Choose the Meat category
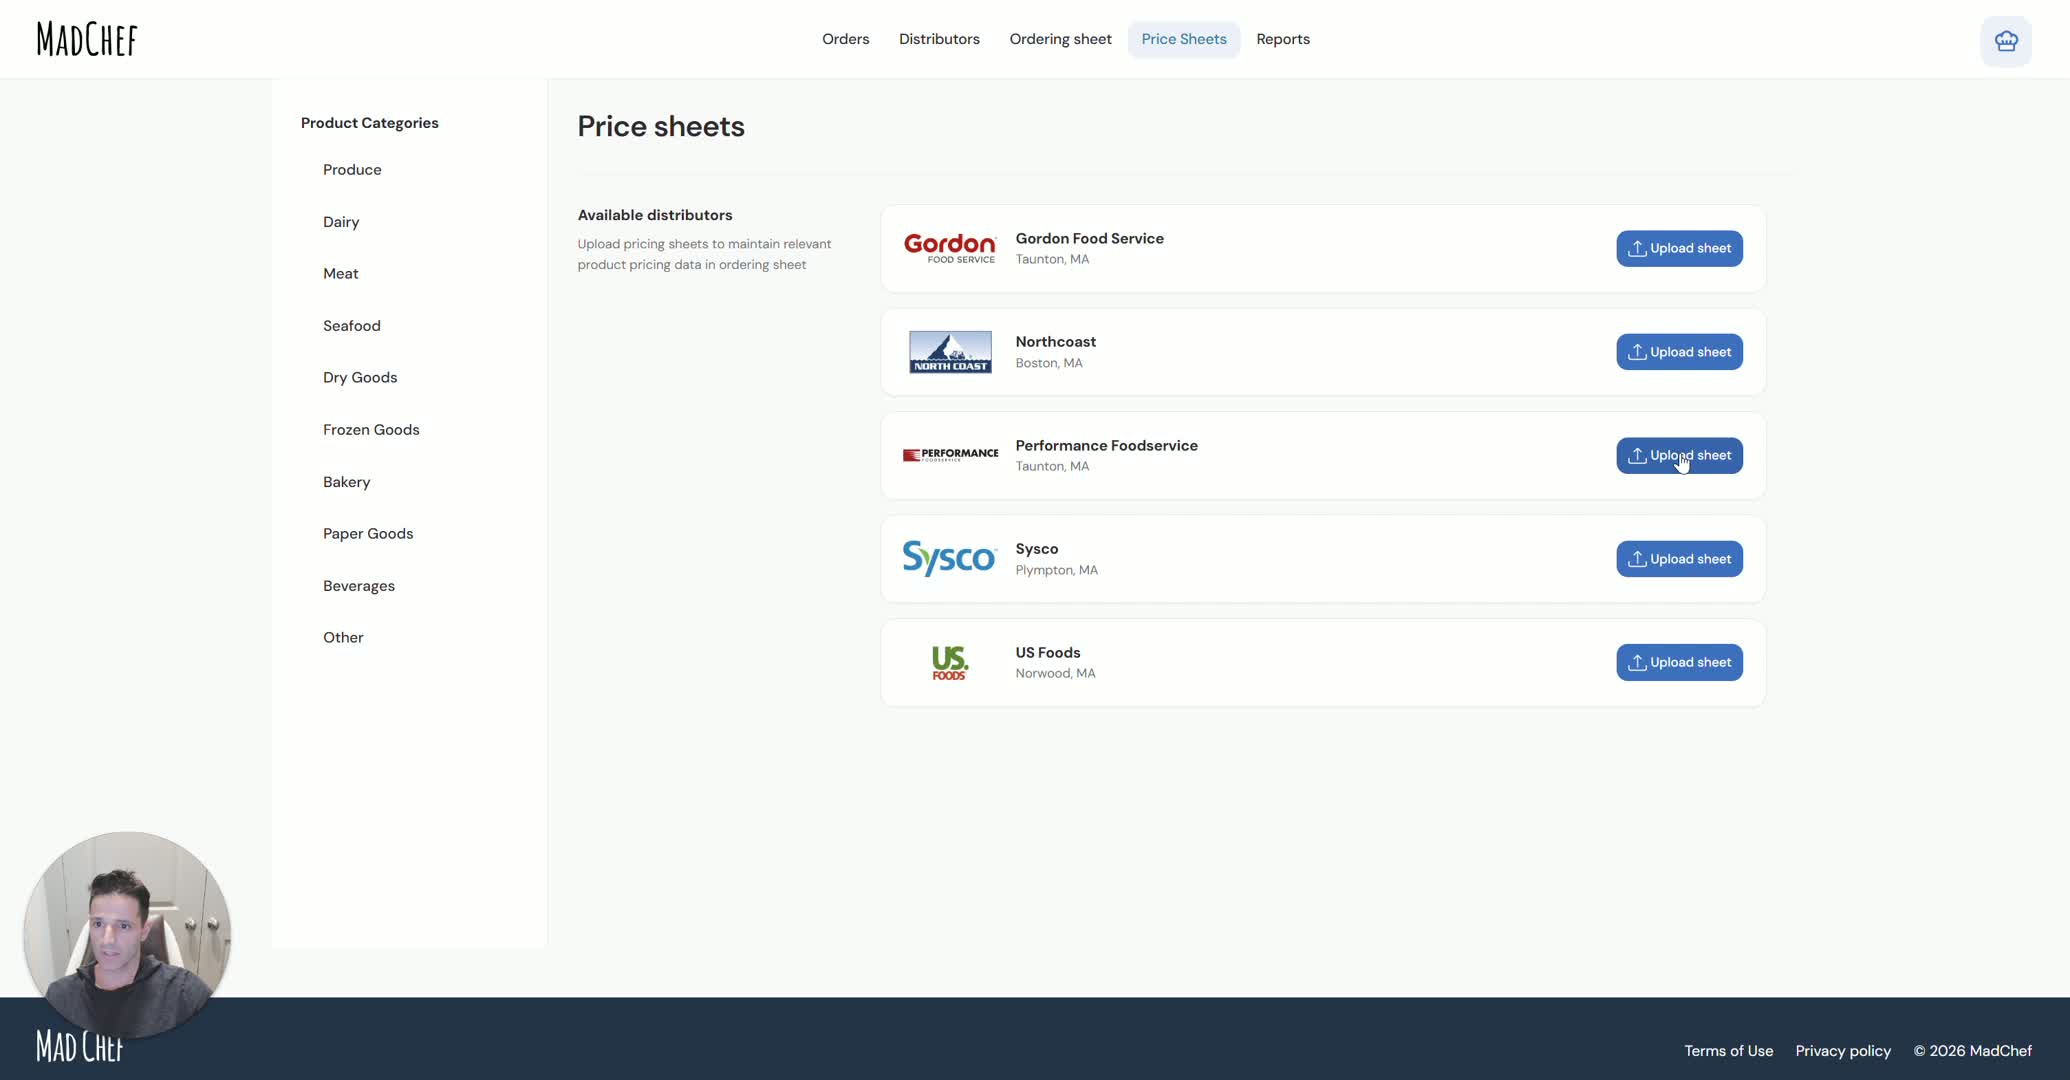 [340, 274]
